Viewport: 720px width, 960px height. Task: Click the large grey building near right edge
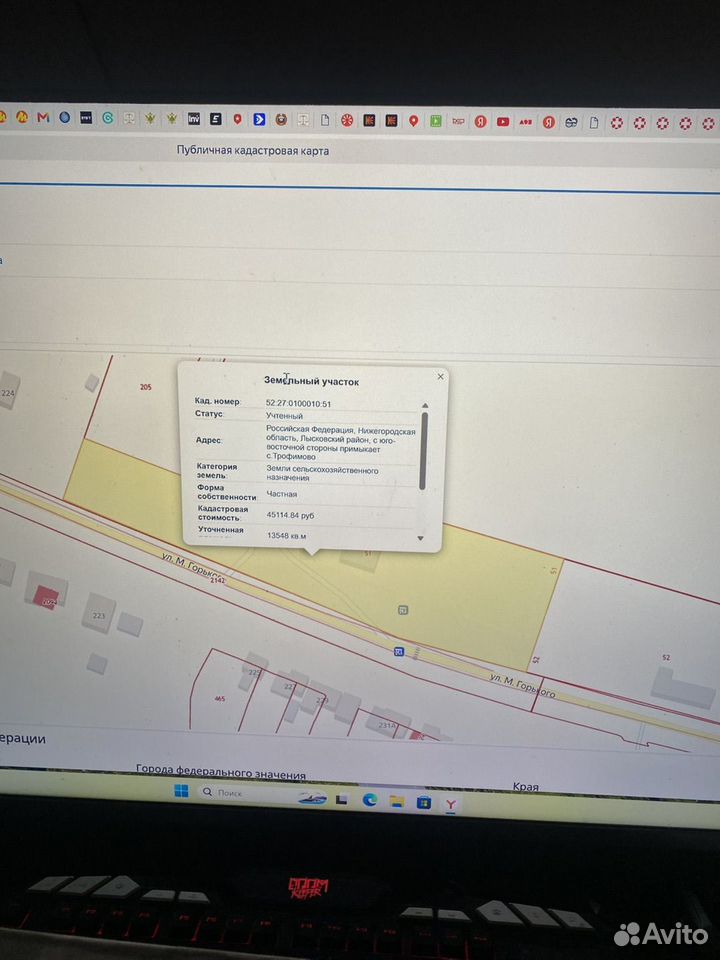682,687
